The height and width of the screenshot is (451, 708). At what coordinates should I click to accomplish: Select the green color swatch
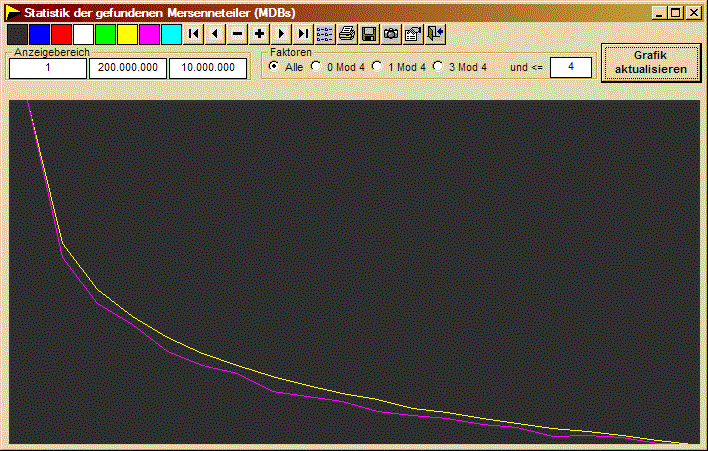pyautogui.click(x=106, y=34)
